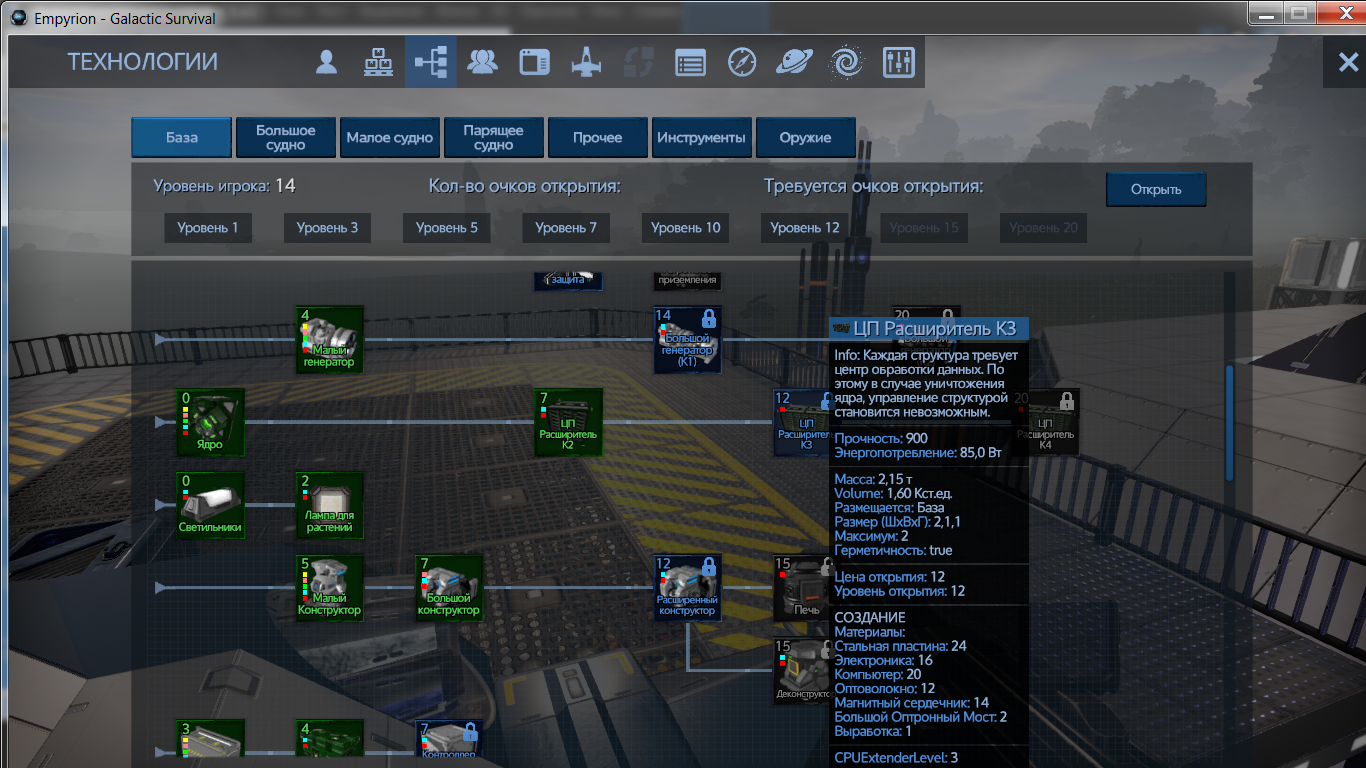This screenshot has width=1366, height=768.
Task: Click the ТЕХНОЛОГИИ panel heading
Action: pyautogui.click(x=142, y=62)
